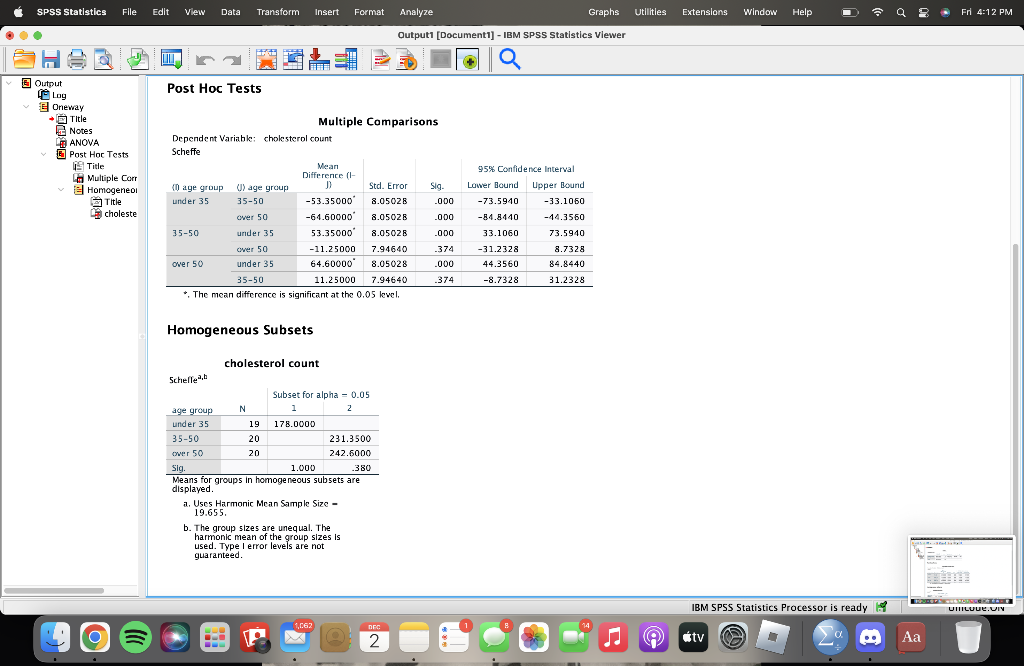Click the clock in the menu bar
Image resolution: width=1024 pixels, height=666 pixels.
[987, 12]
